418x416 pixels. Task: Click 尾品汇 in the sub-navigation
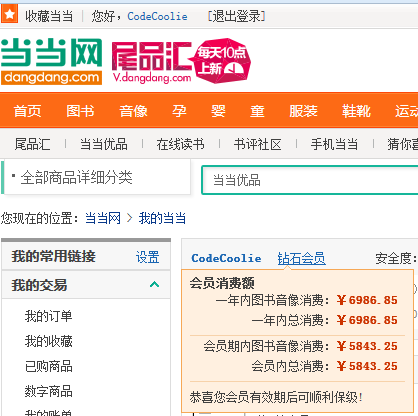pos(33,144)
